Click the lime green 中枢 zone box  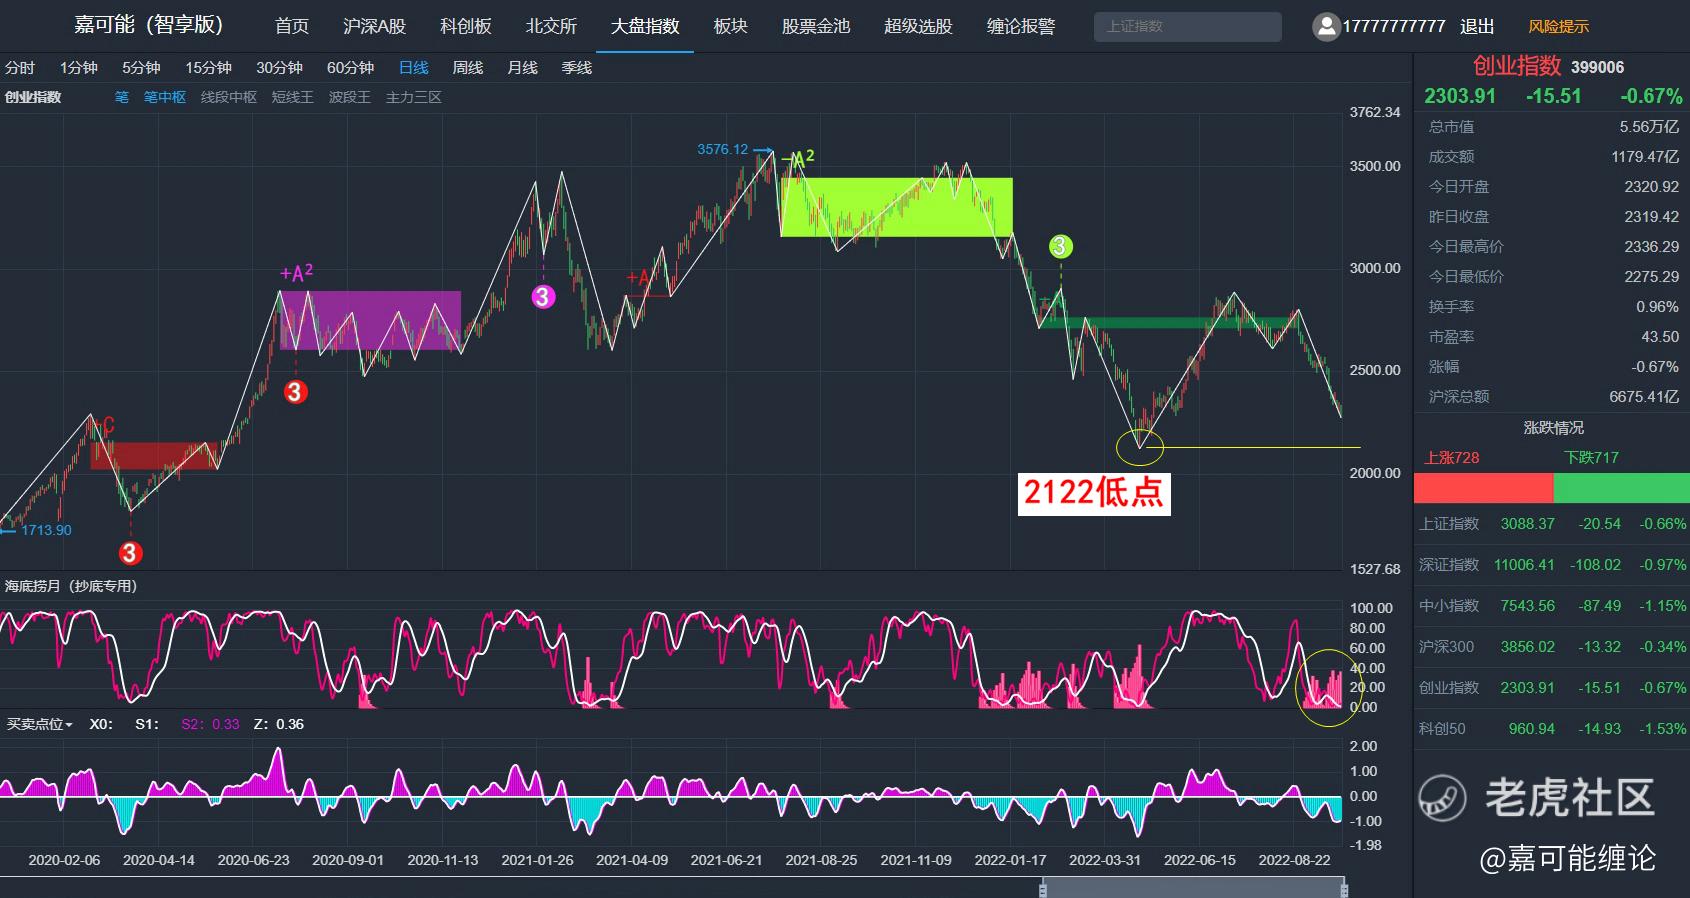coord(896,207)
